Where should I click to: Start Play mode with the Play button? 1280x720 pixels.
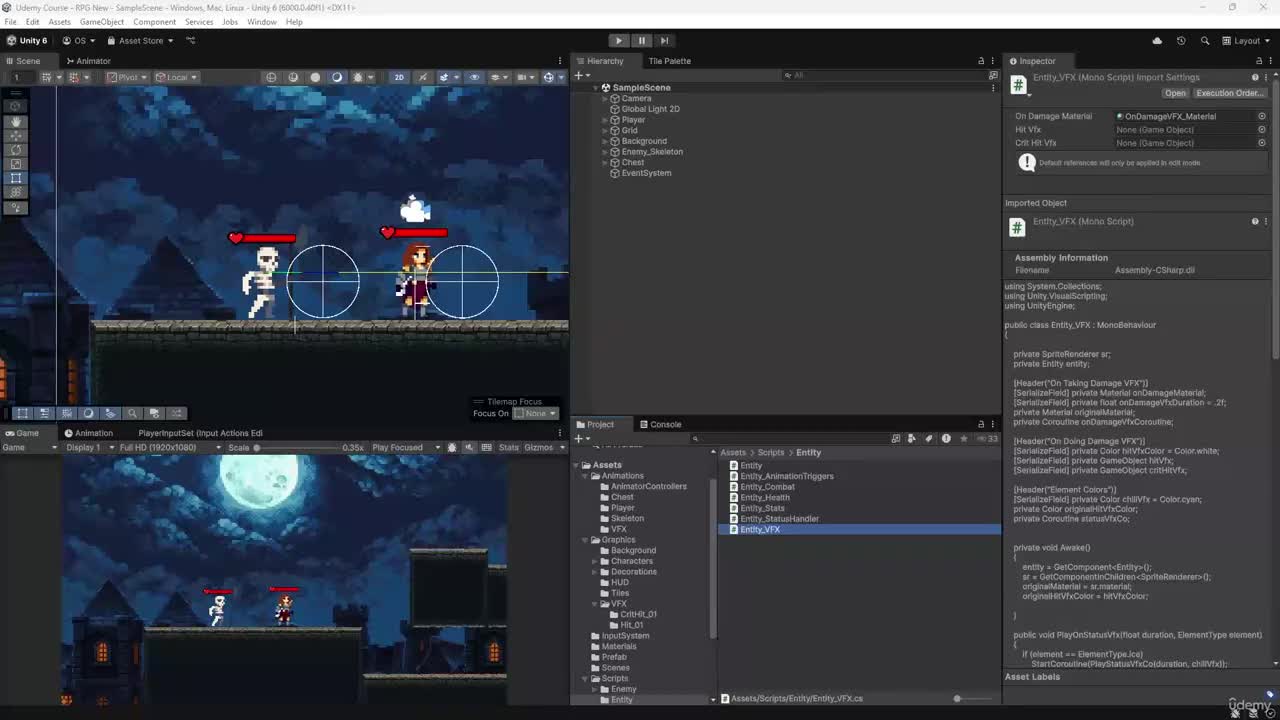point(618,41)
